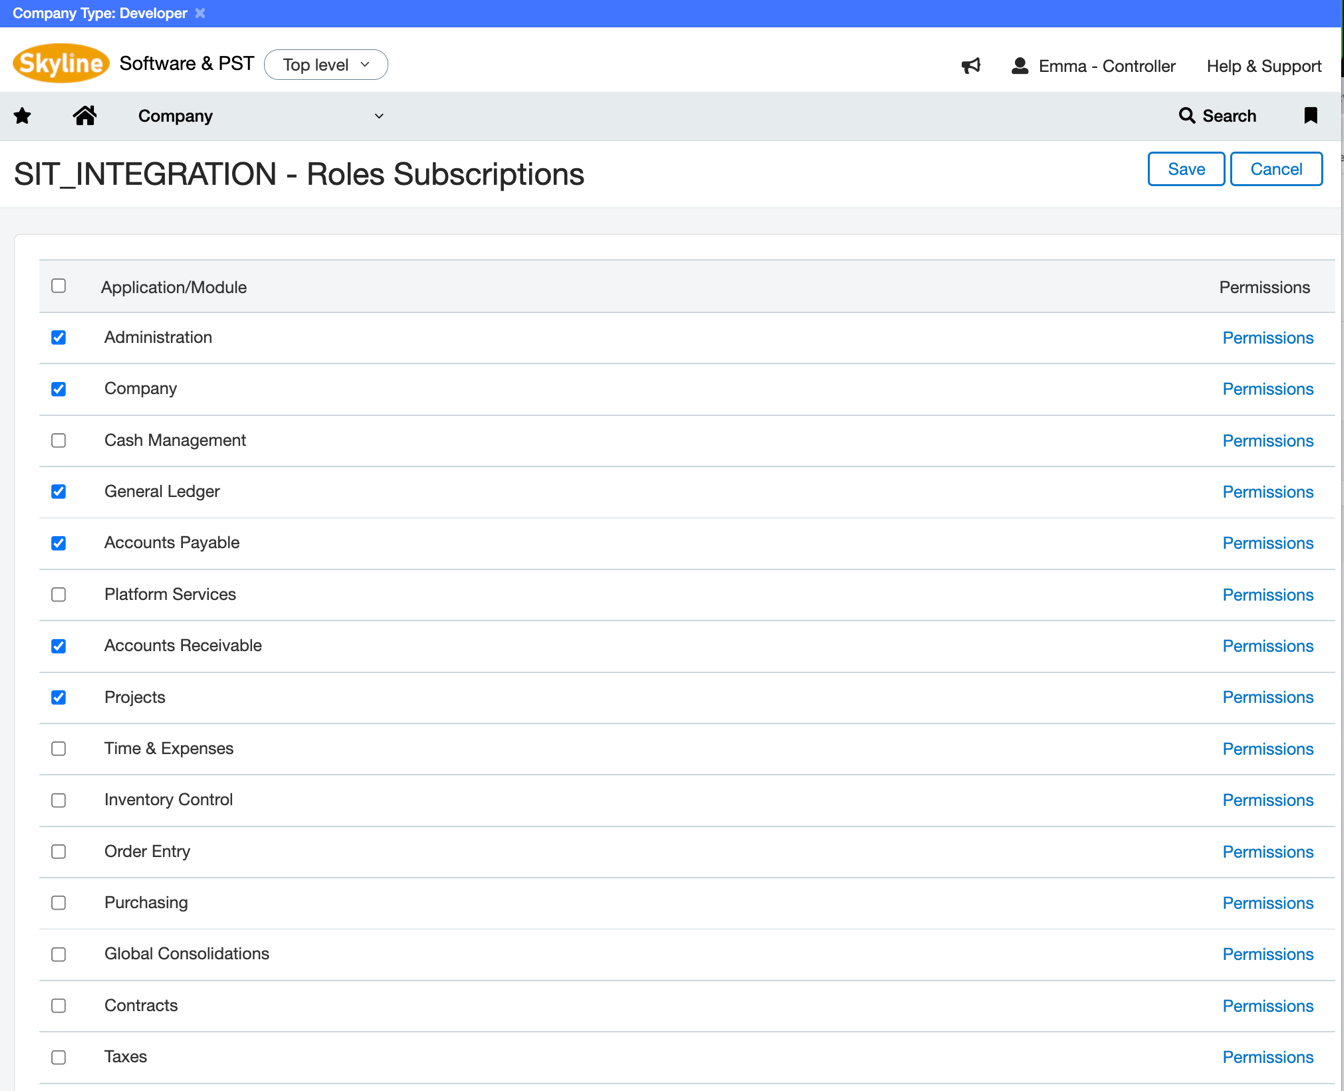Click the Save button
The height and width of the screenshot is (1091, 1344).
[1186, 169]
